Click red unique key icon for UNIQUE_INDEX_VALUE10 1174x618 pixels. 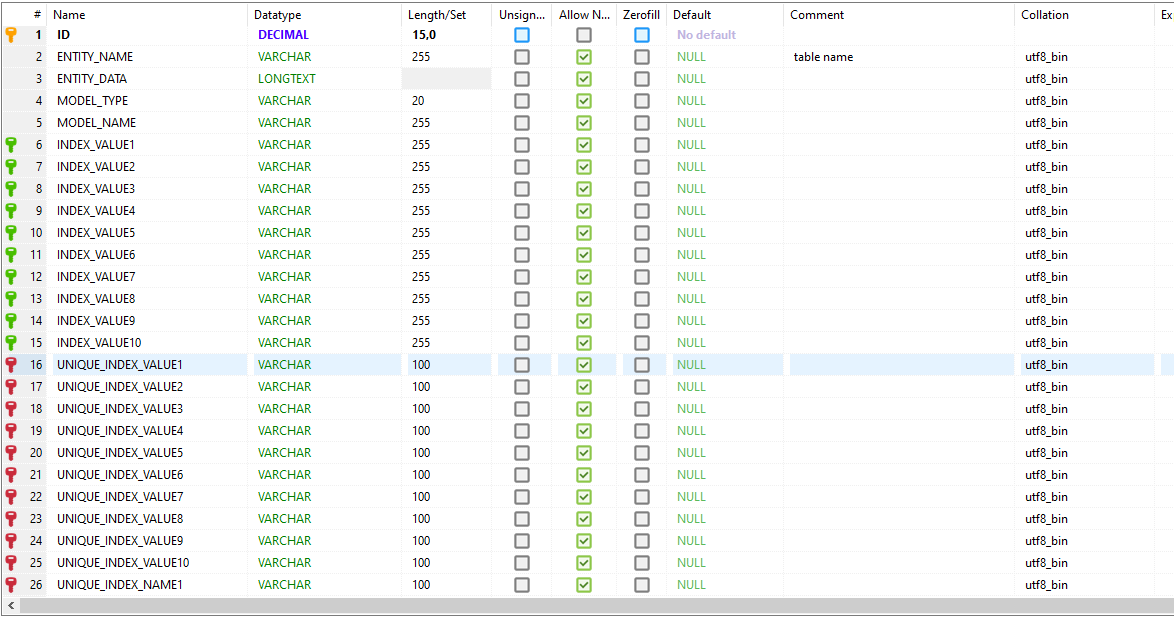11,563
